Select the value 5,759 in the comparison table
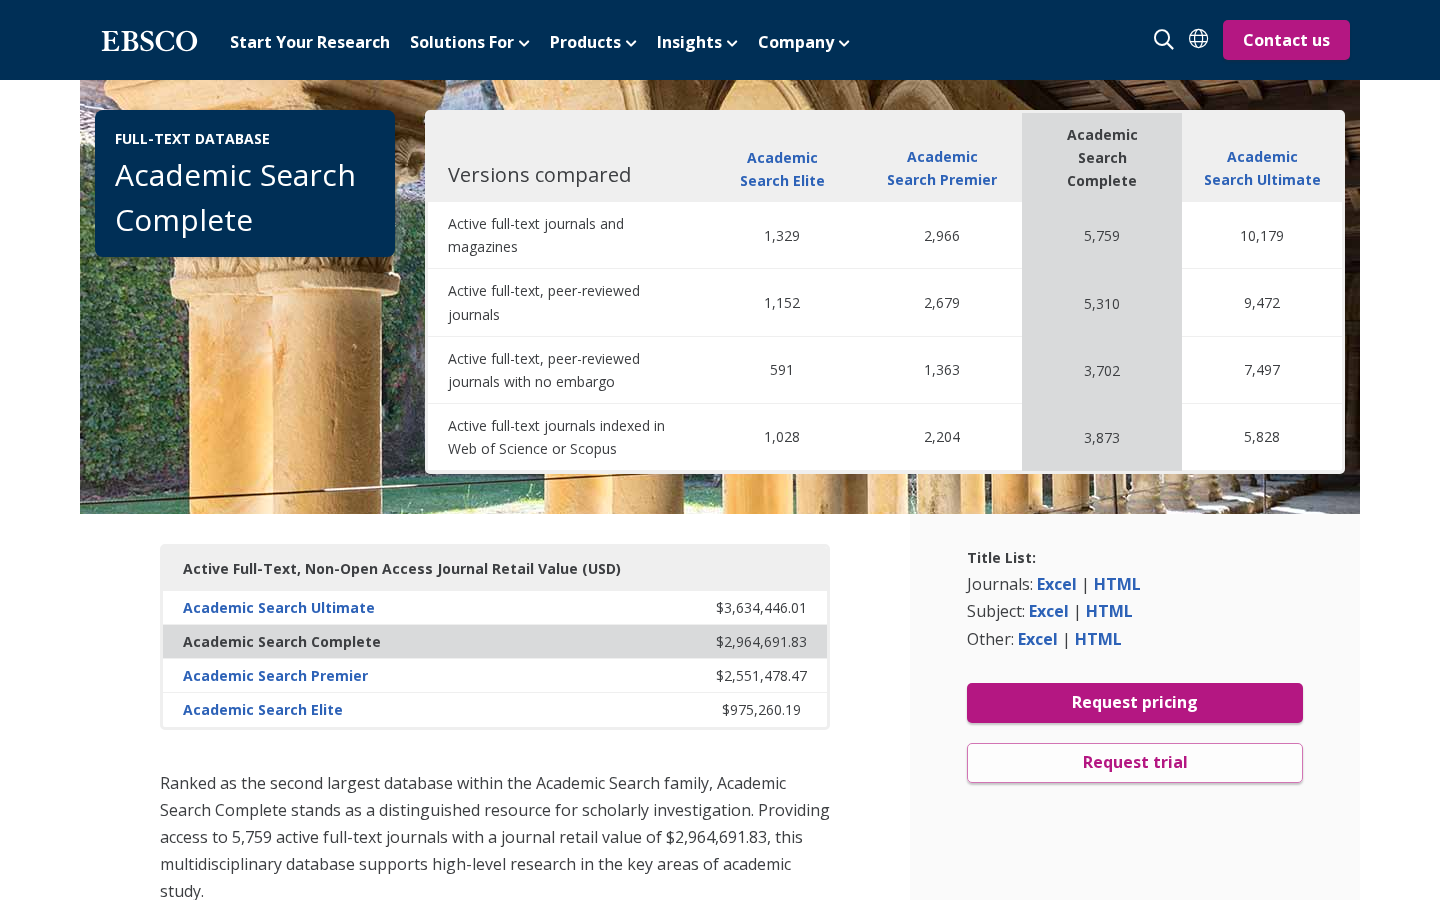The image size is (1440, 900). point(1102,236)
